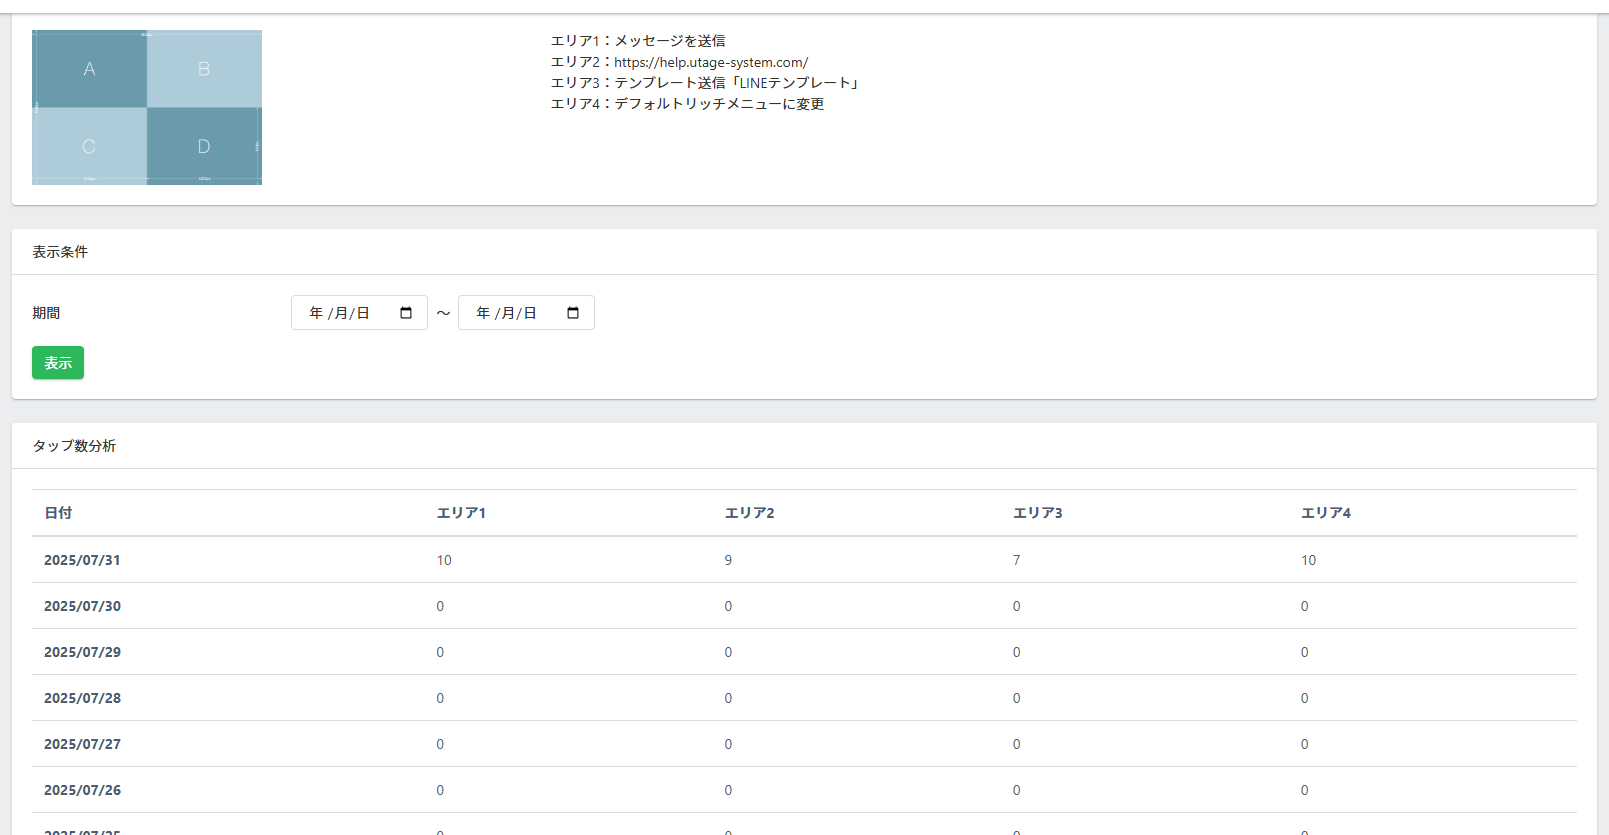
Task: Click エリア3 value 7 for 2025/07/31
Action: 1016,560
